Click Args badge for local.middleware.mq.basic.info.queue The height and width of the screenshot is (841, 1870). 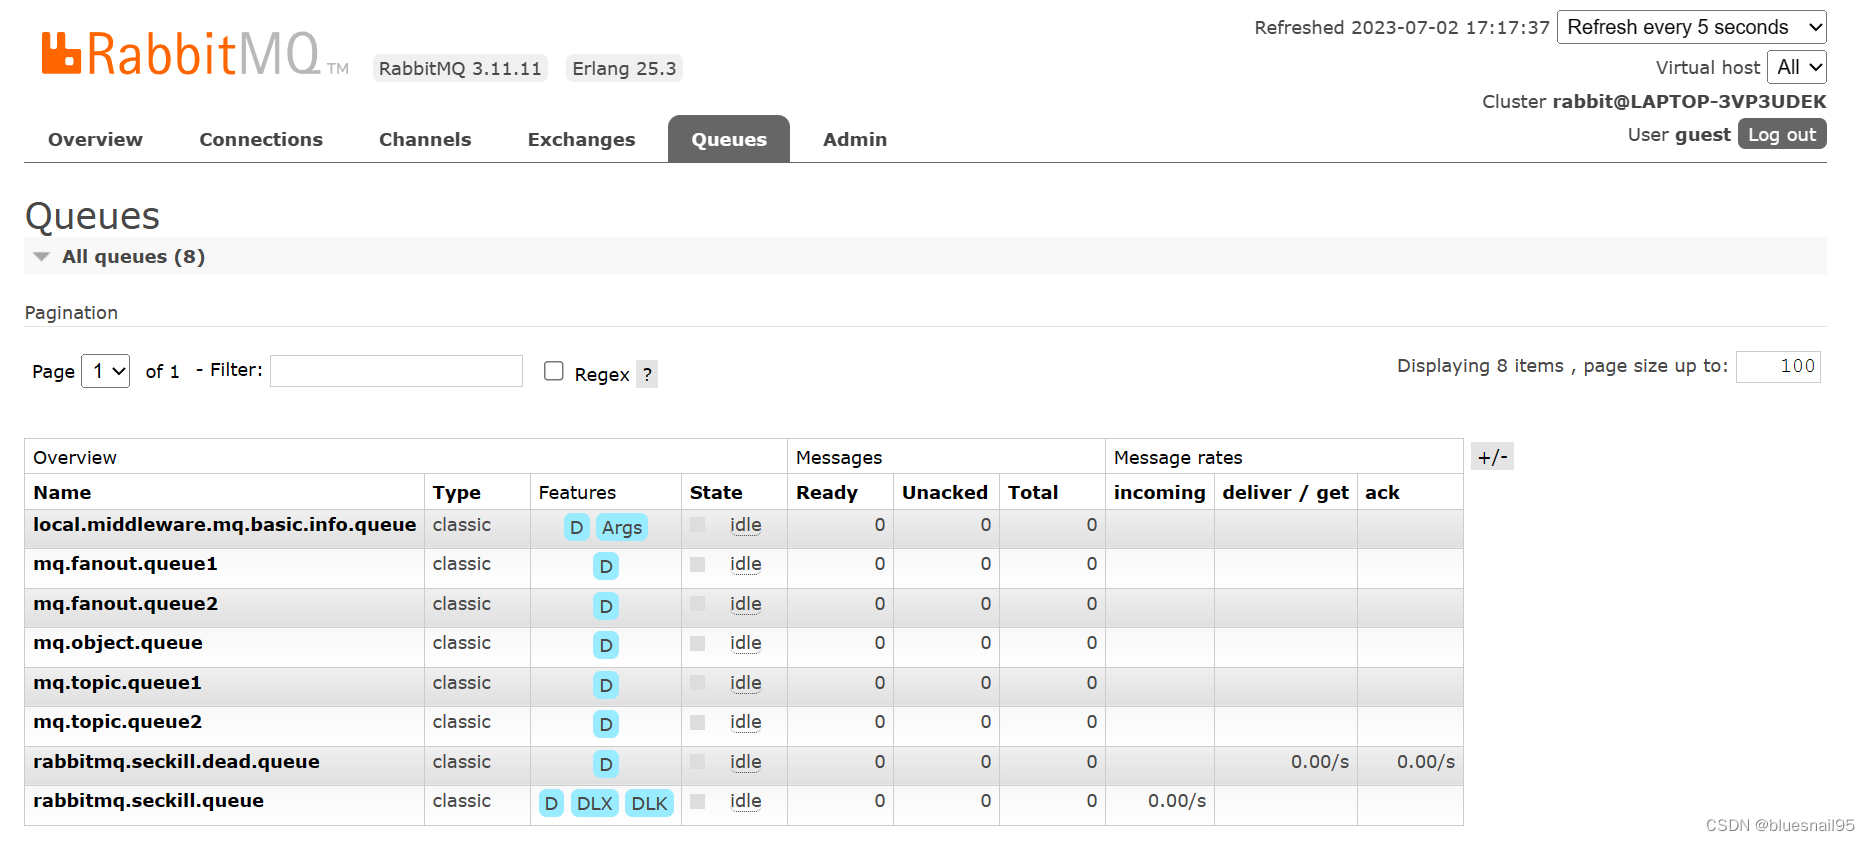(622, 527)
